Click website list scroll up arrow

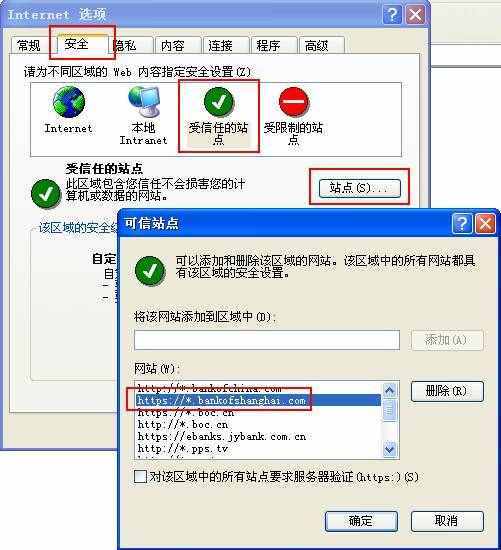[389, 390]
